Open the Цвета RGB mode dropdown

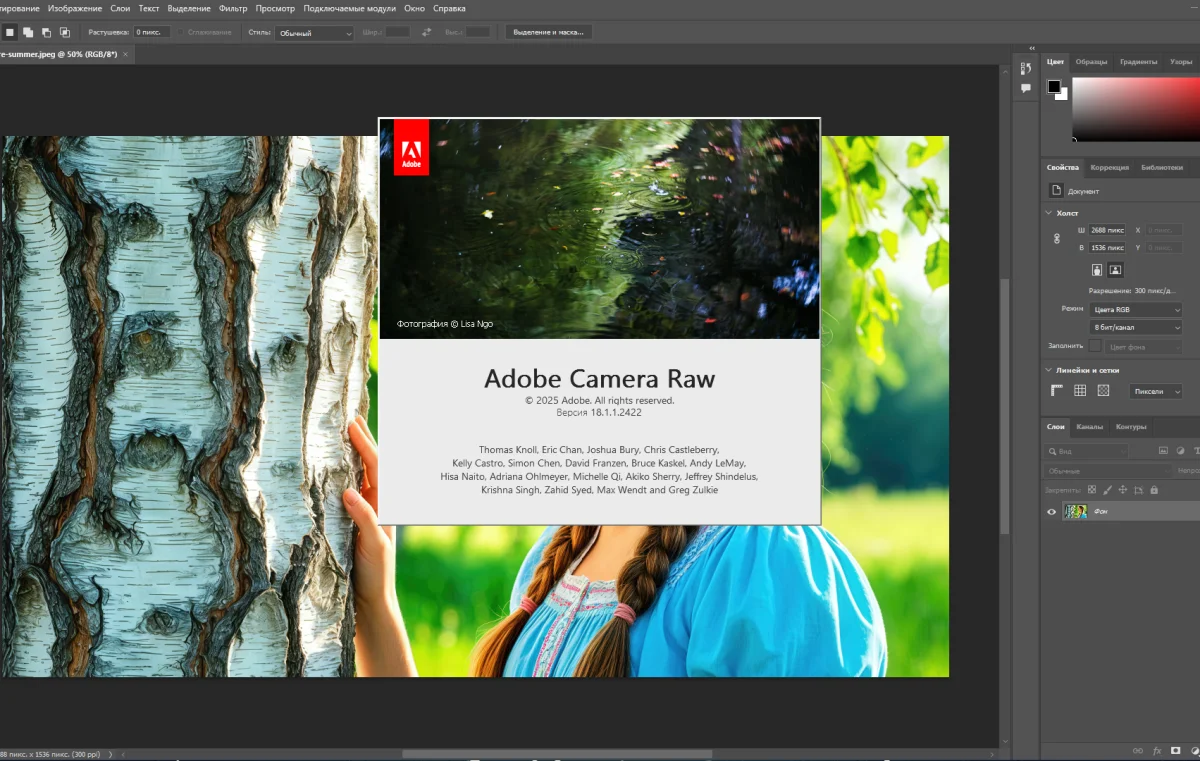[1136, 309]
